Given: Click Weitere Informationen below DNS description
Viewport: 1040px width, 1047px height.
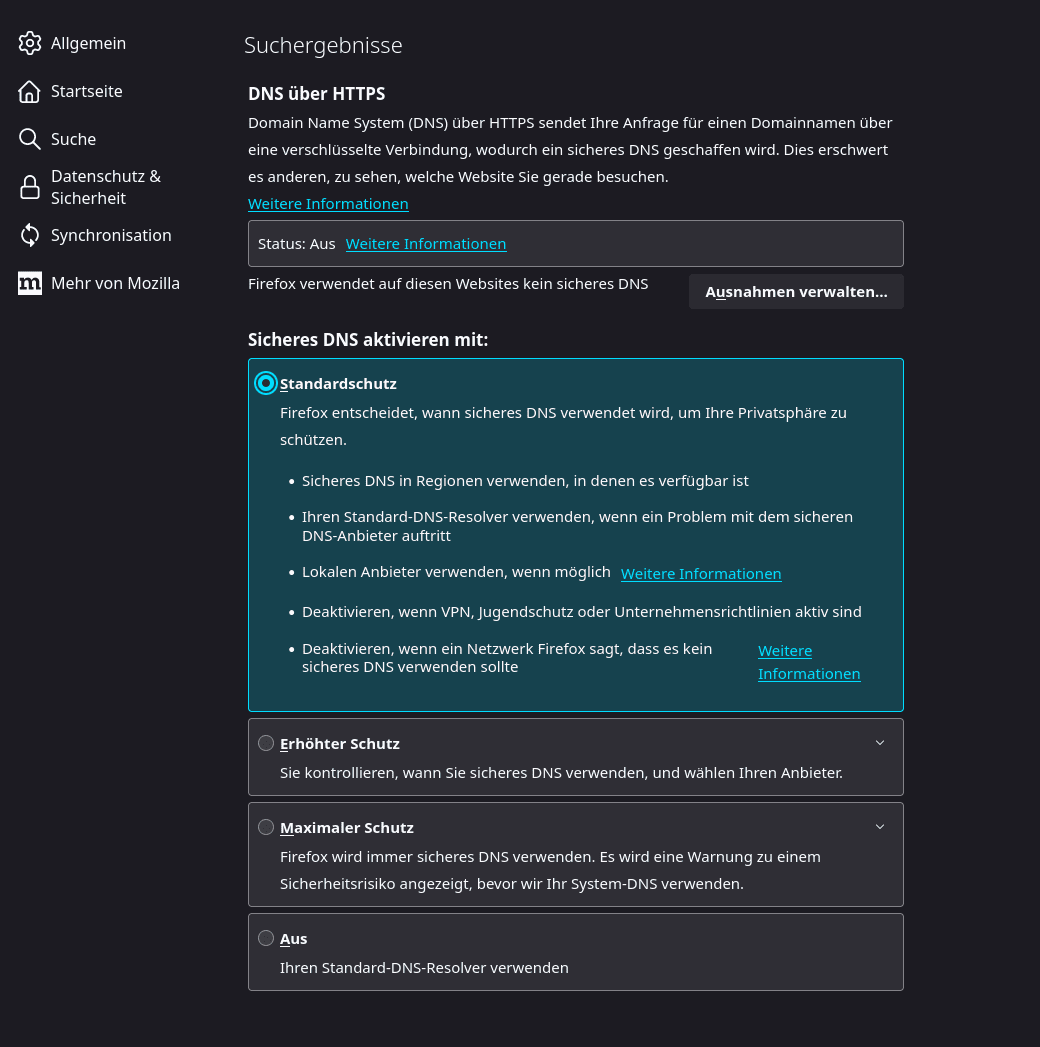Looking at the screenshot, I should click(x=328, y=204).
